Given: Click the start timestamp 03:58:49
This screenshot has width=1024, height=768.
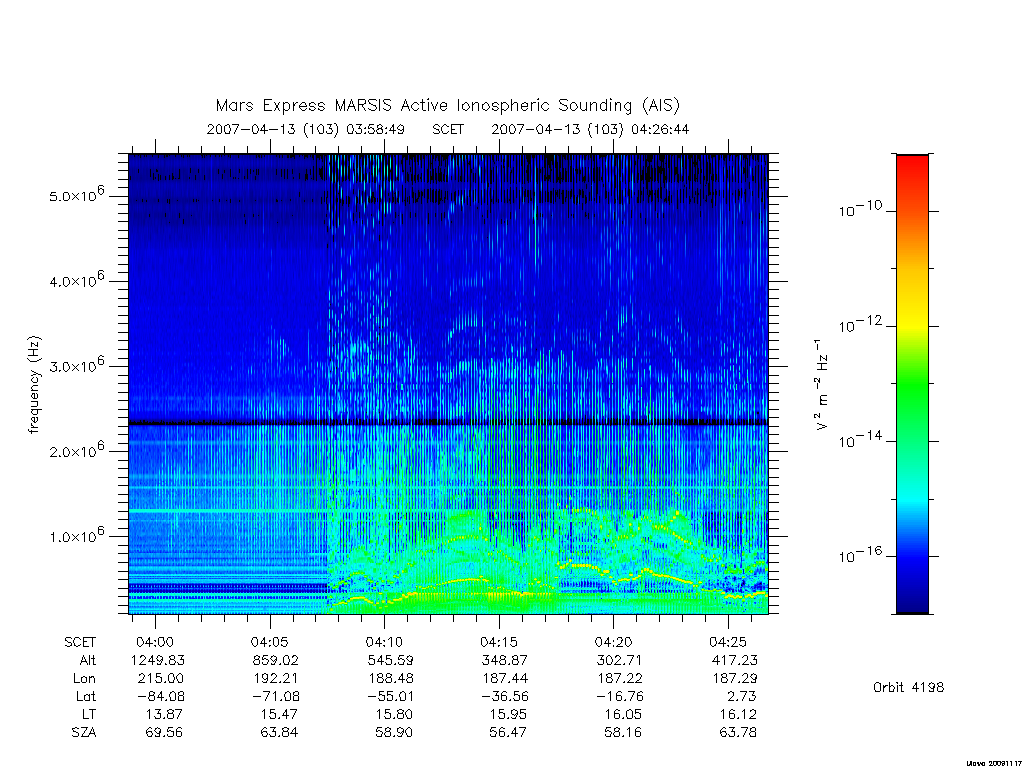Looking at the screenshot, I should 375,129.
